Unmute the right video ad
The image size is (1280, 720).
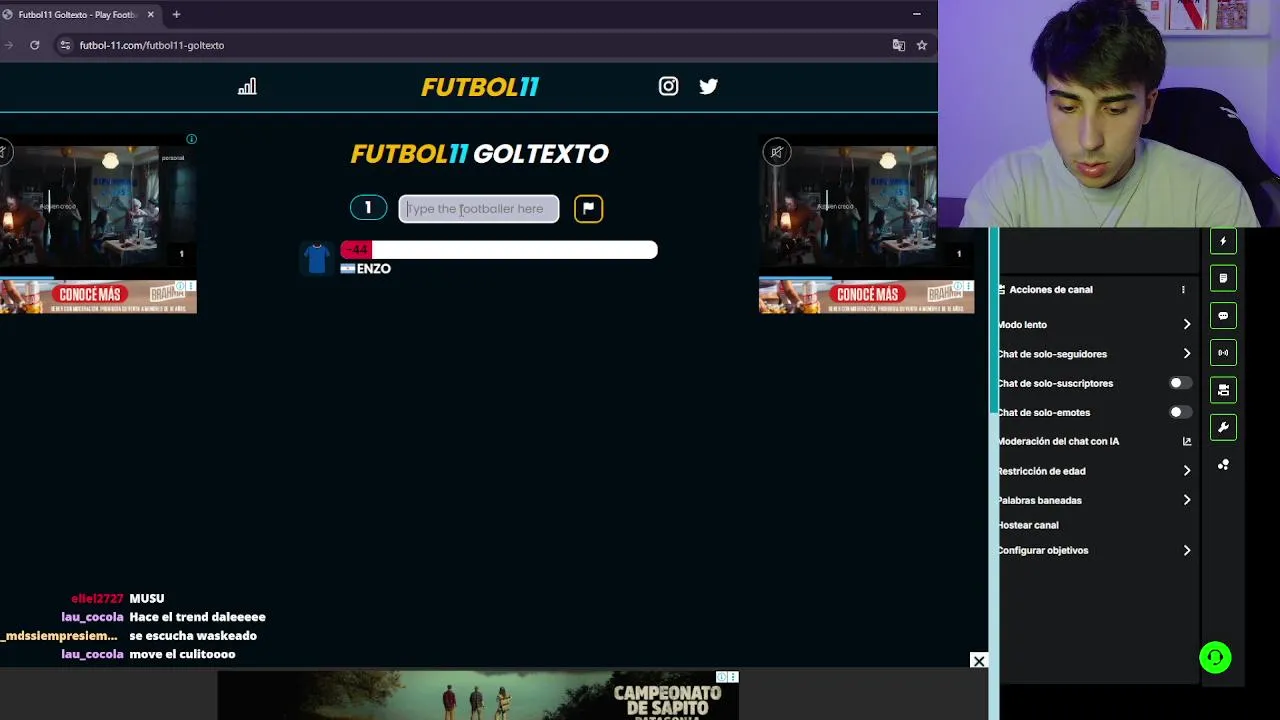pos(776,152)
